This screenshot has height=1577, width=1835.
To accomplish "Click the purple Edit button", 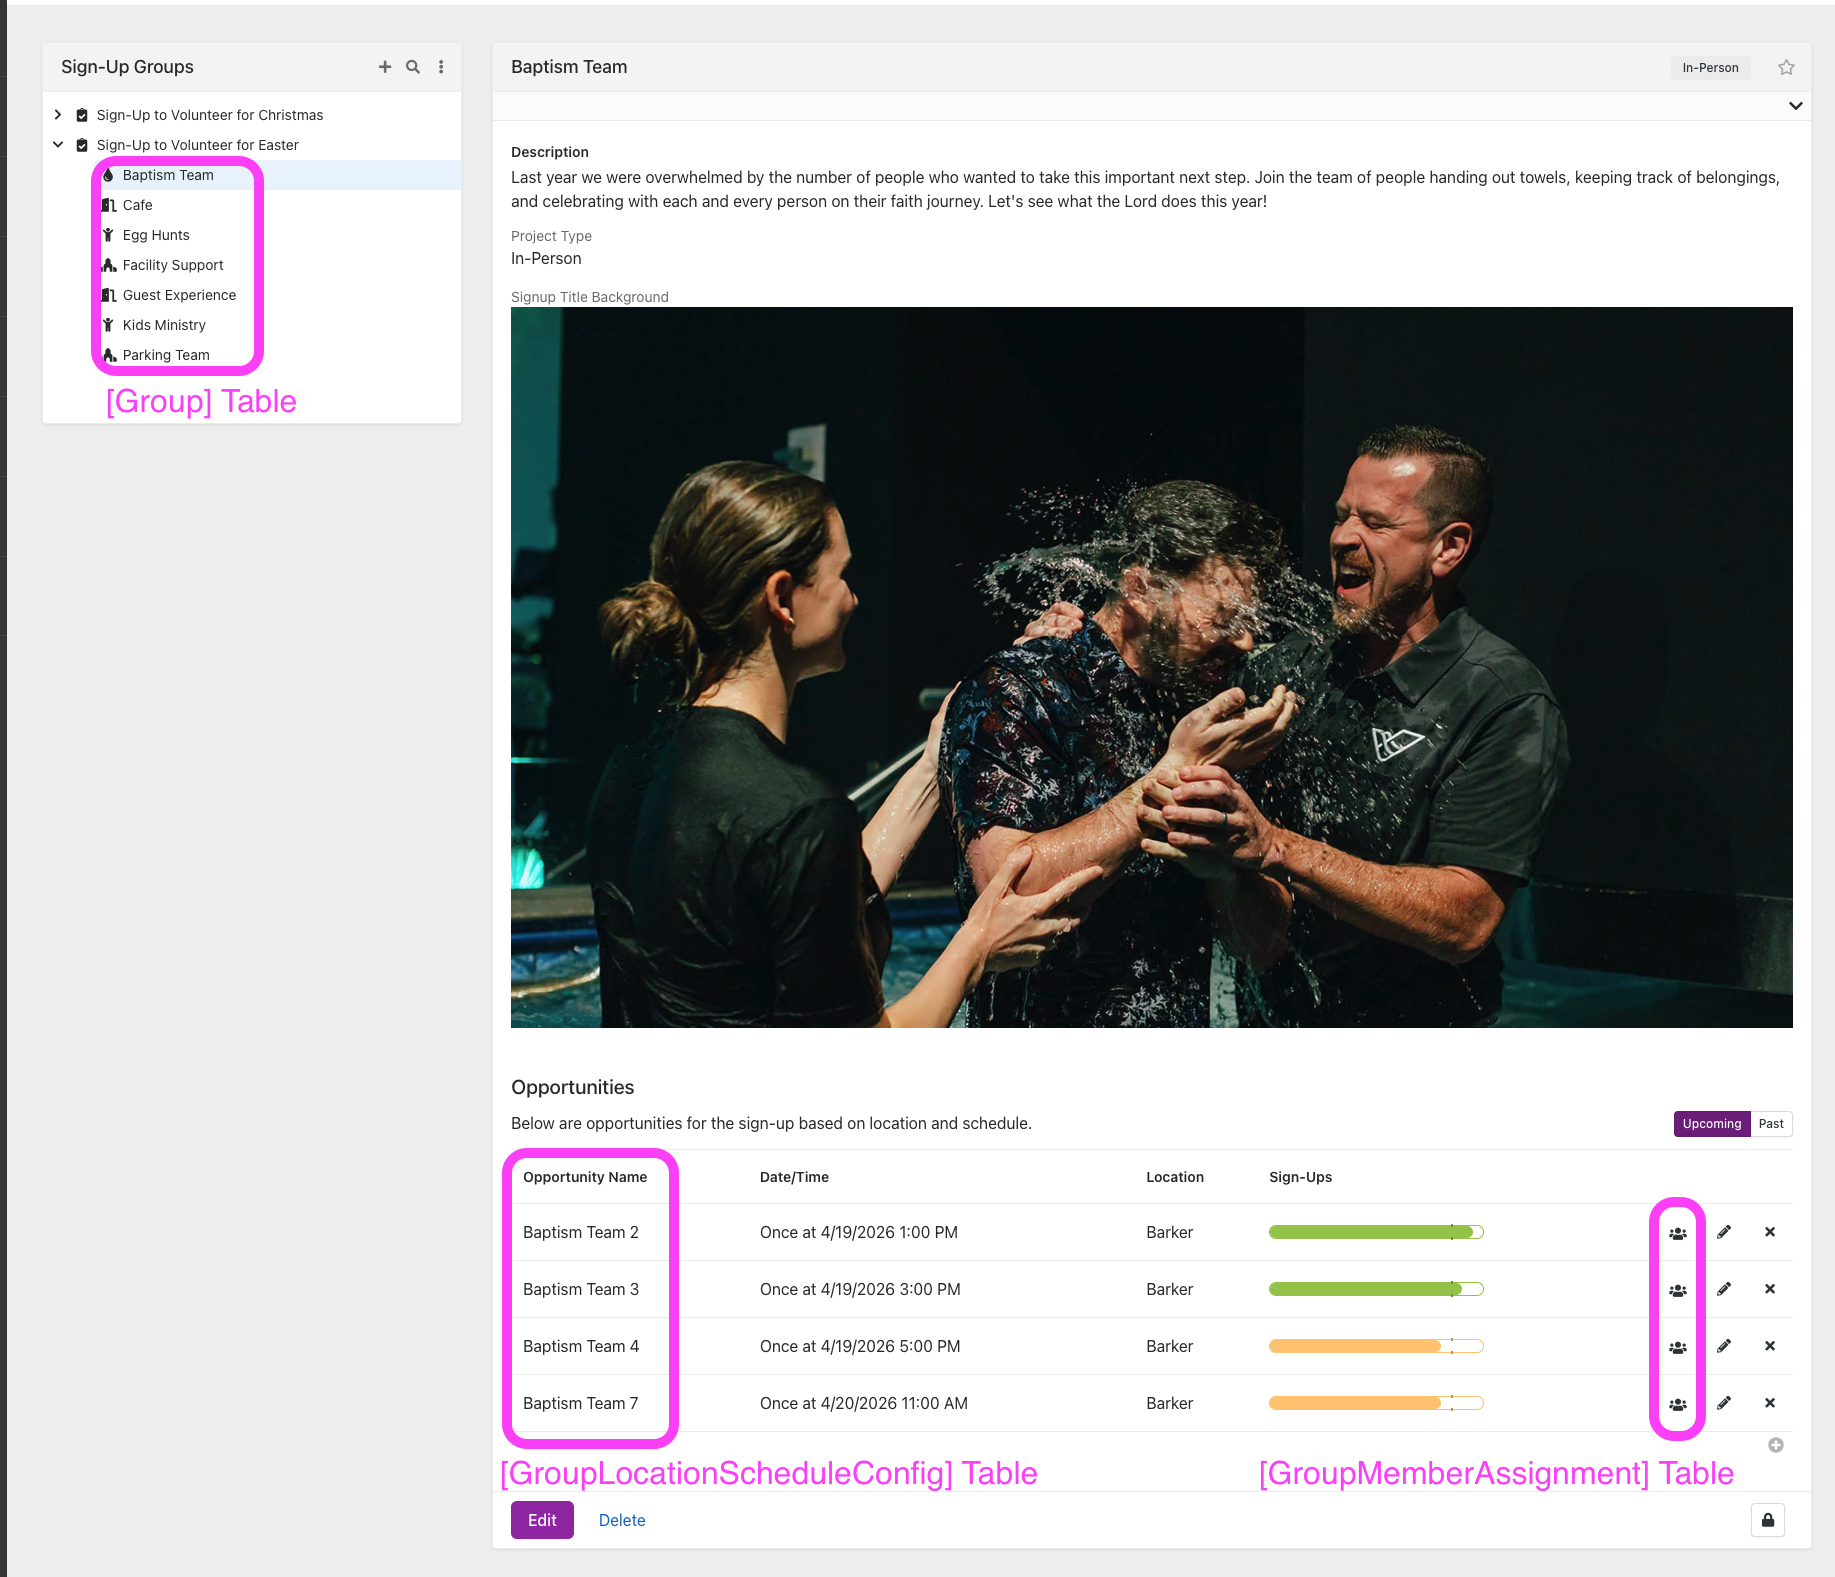I will point(542,1520).
